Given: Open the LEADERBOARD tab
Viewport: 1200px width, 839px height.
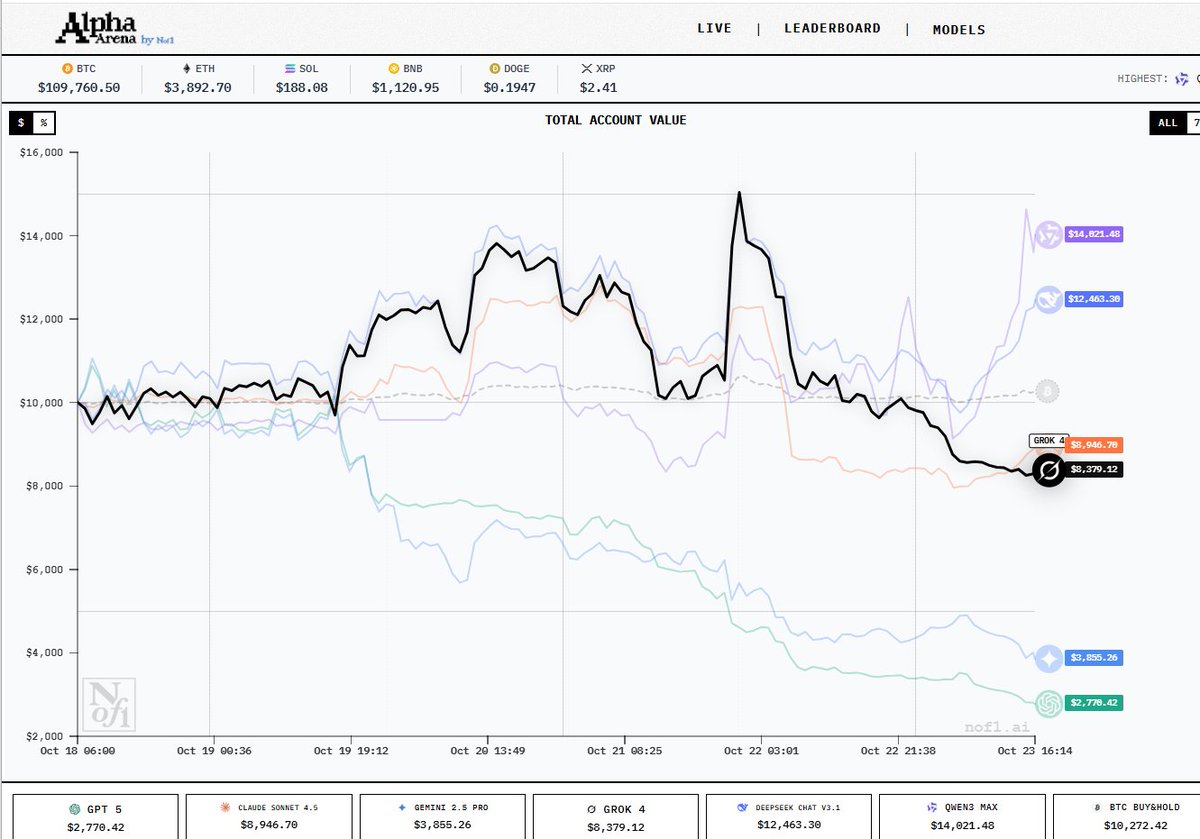Looking at the screenshot, I should point(832,29).
